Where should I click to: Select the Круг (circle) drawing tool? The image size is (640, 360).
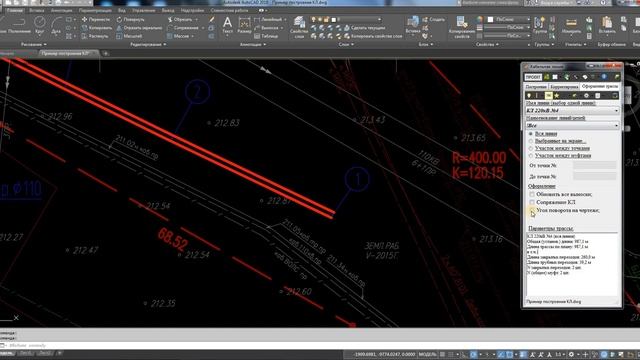pyautogui.click(x=40, y=24)
